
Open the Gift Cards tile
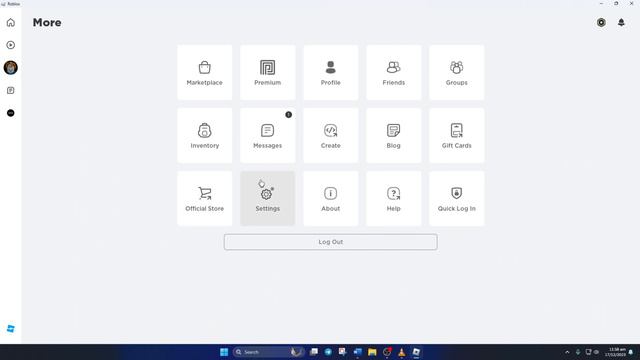457,136
